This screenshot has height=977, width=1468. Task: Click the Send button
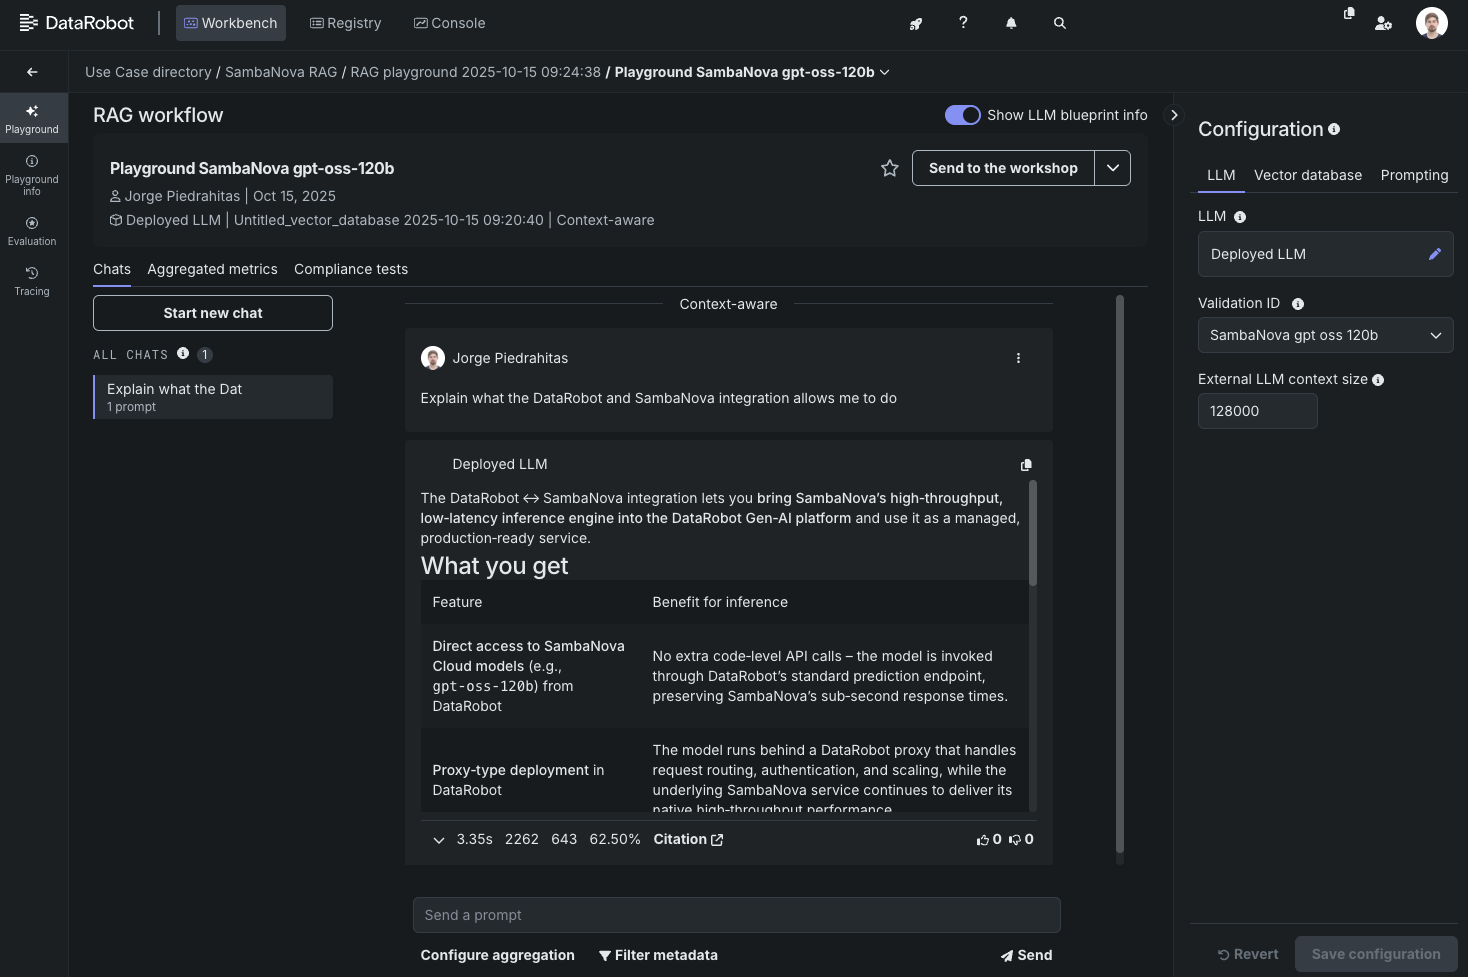pyautogui.click(x=1026, y=955)
